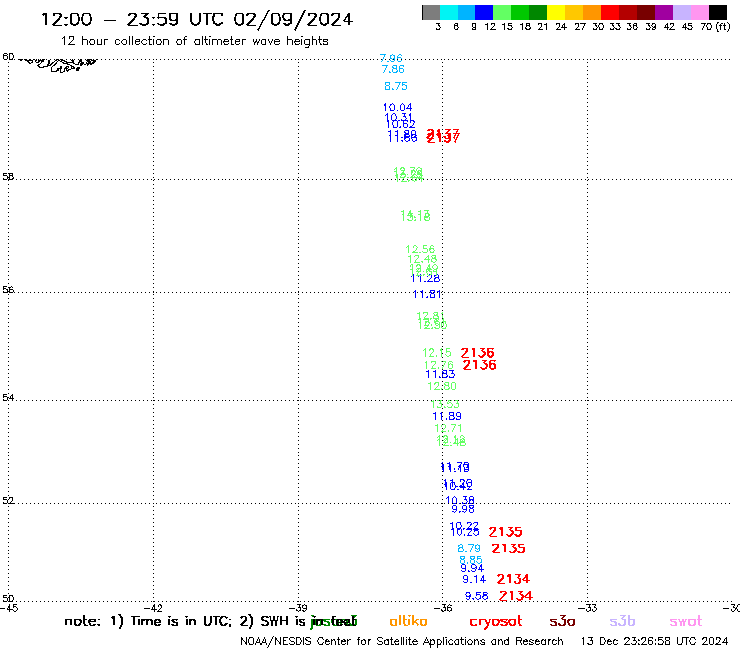This screenshot has height=650, width=740.
Task: Select the wave height value '9.98'
Action: point(462,509)
